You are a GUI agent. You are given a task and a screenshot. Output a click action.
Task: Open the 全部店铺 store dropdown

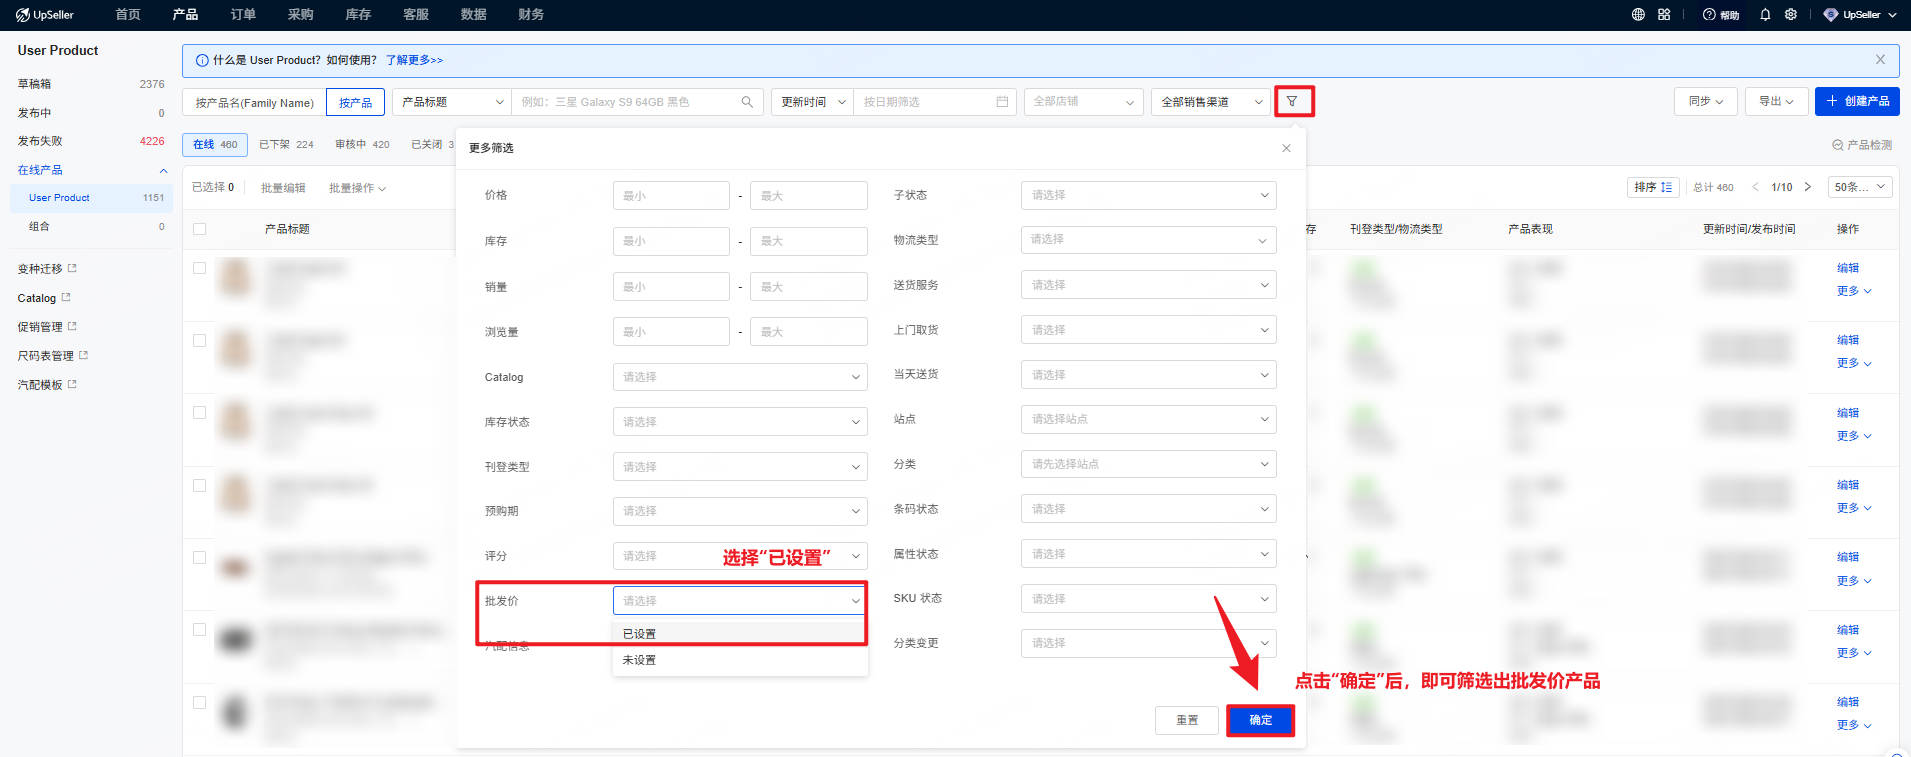coord(1083,102)
